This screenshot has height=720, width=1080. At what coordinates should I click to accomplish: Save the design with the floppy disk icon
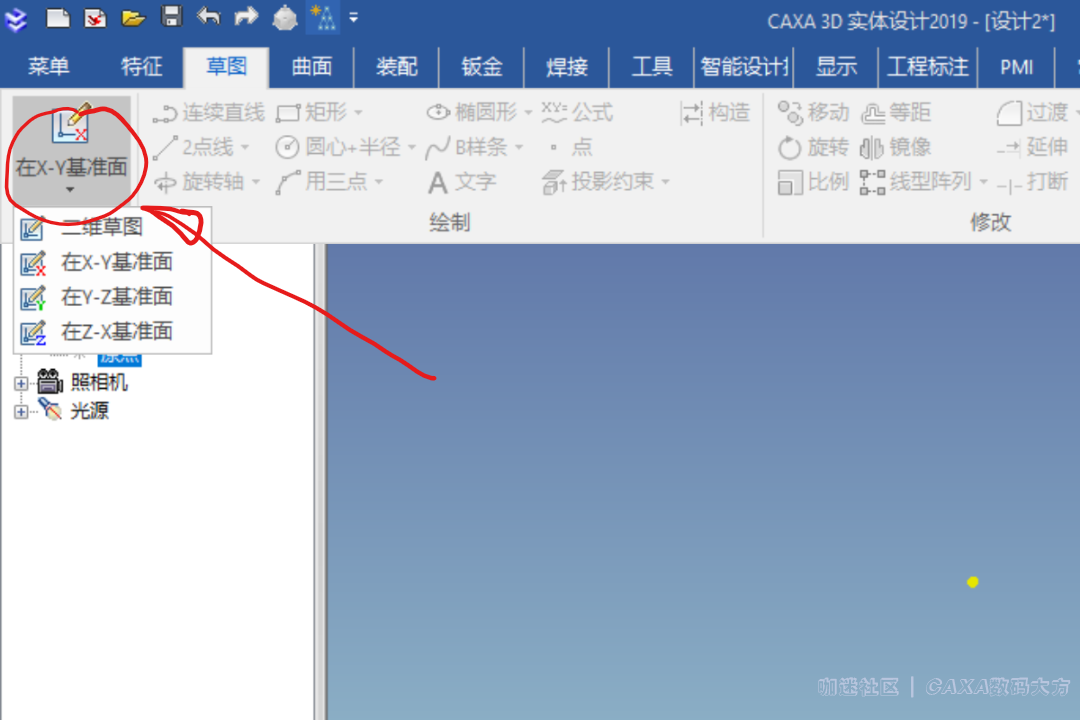pyautogui.click(x=172, y=17)
